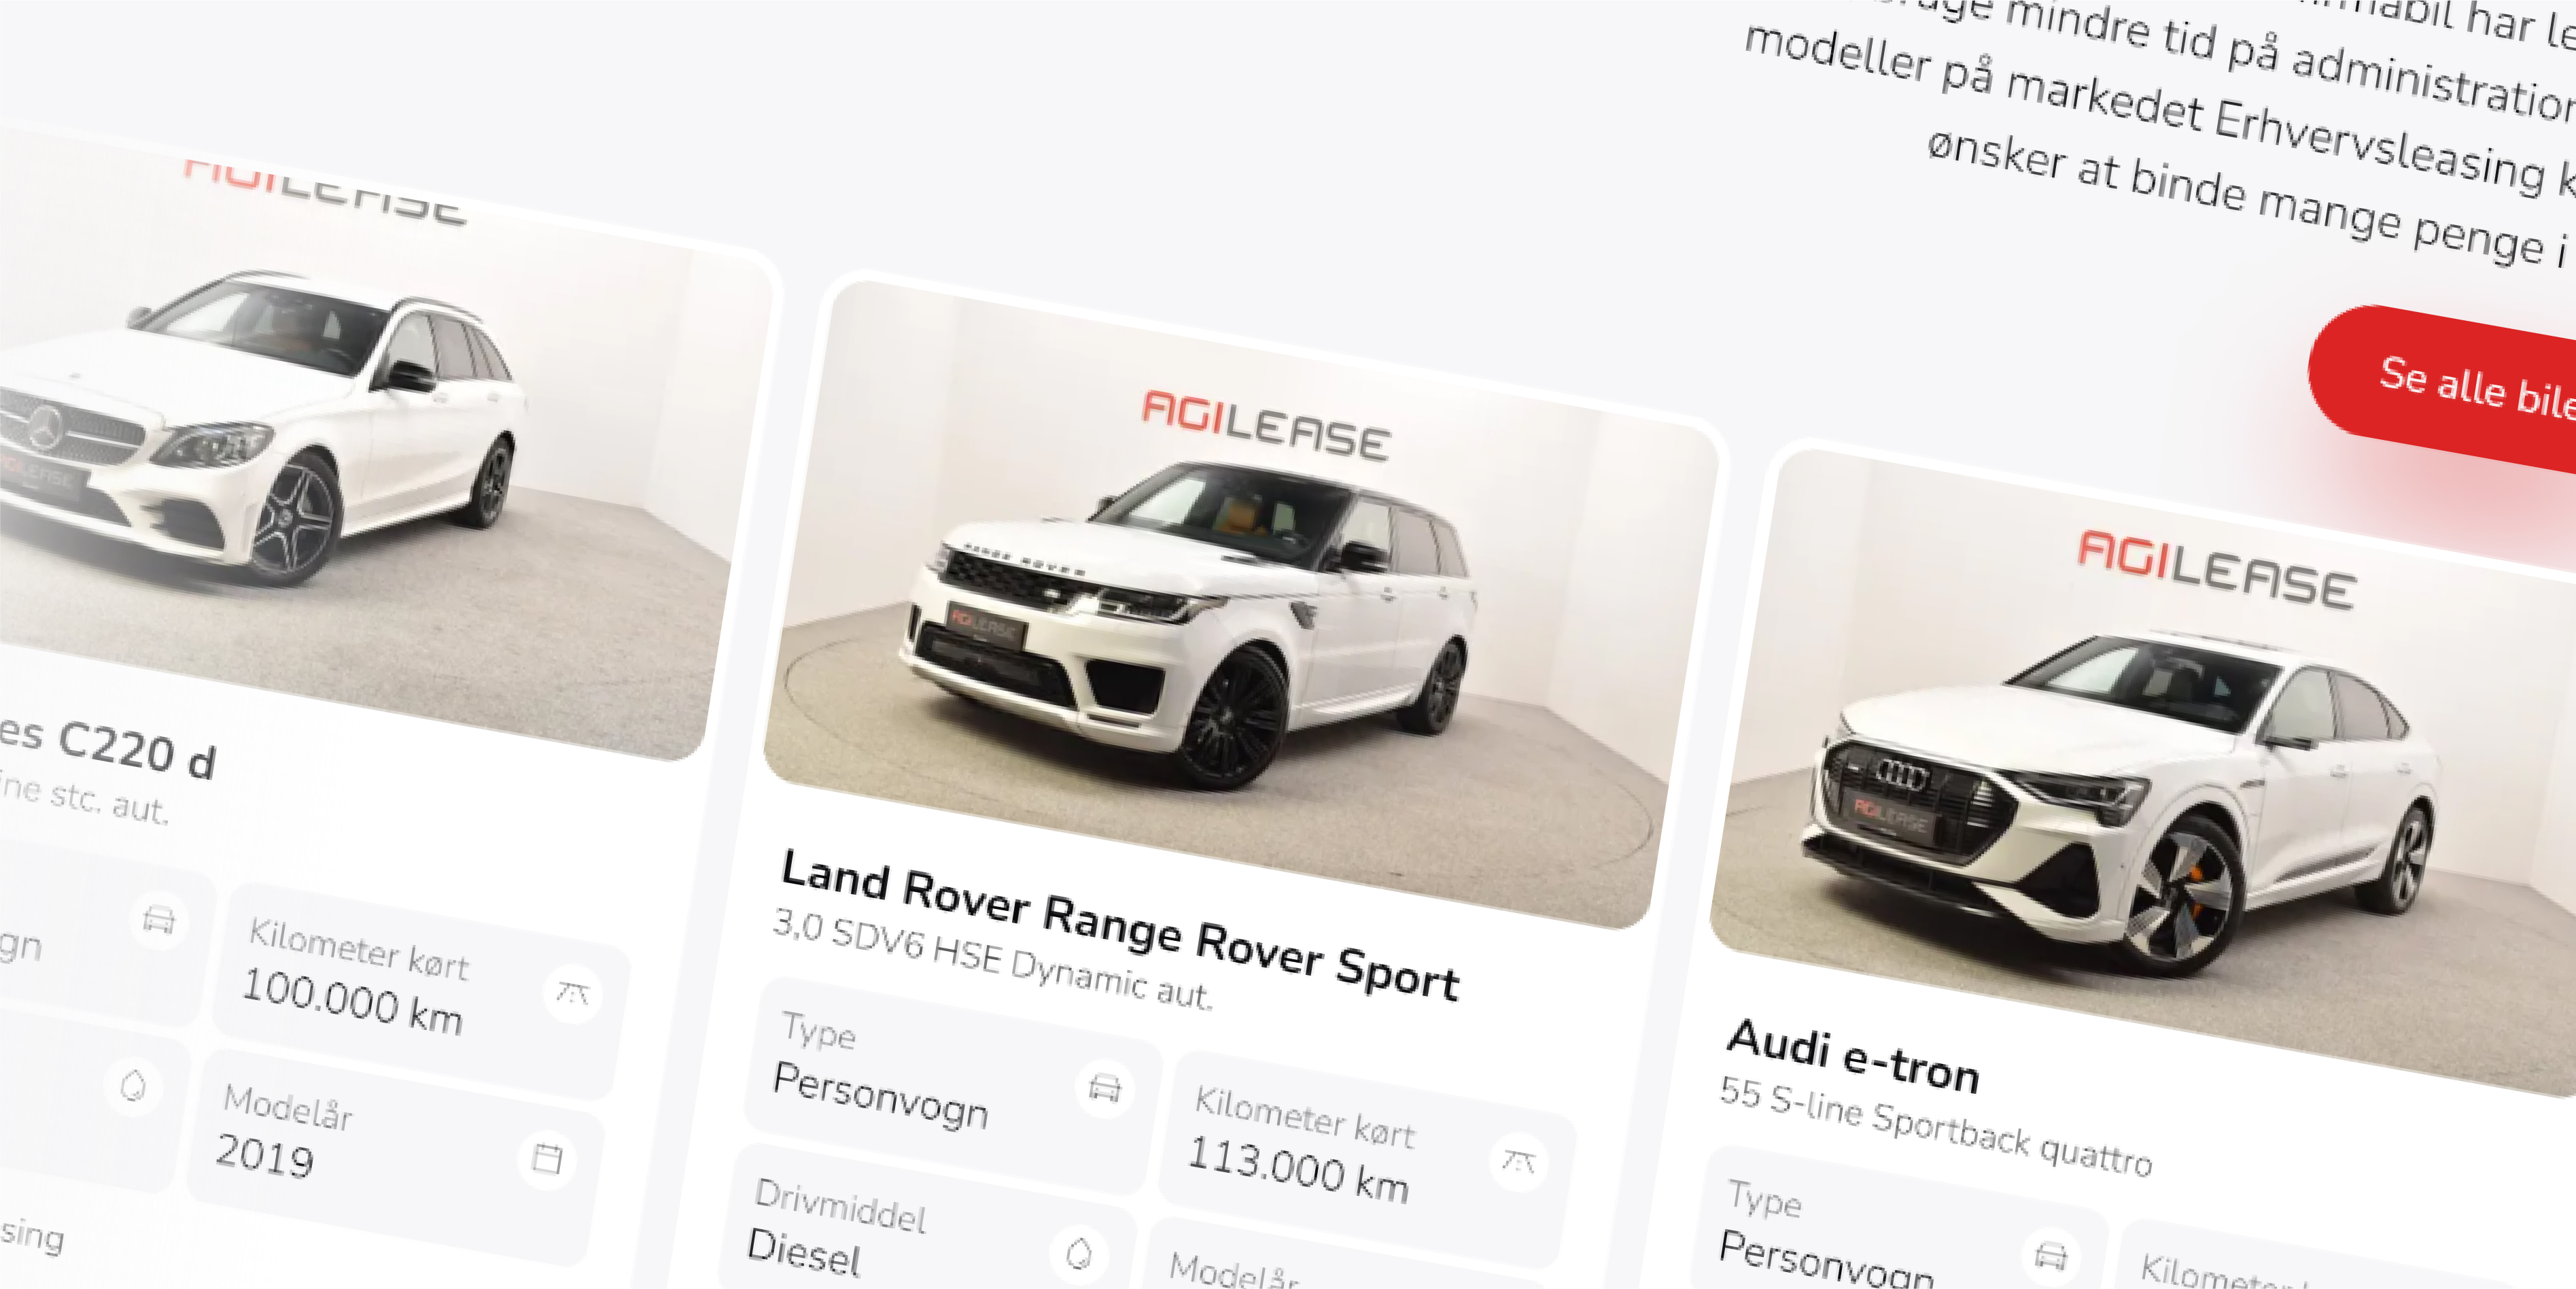Click the road icon beside 100.000 km
Viewport: 2576px width, 1289px height.
click(572, 993)
